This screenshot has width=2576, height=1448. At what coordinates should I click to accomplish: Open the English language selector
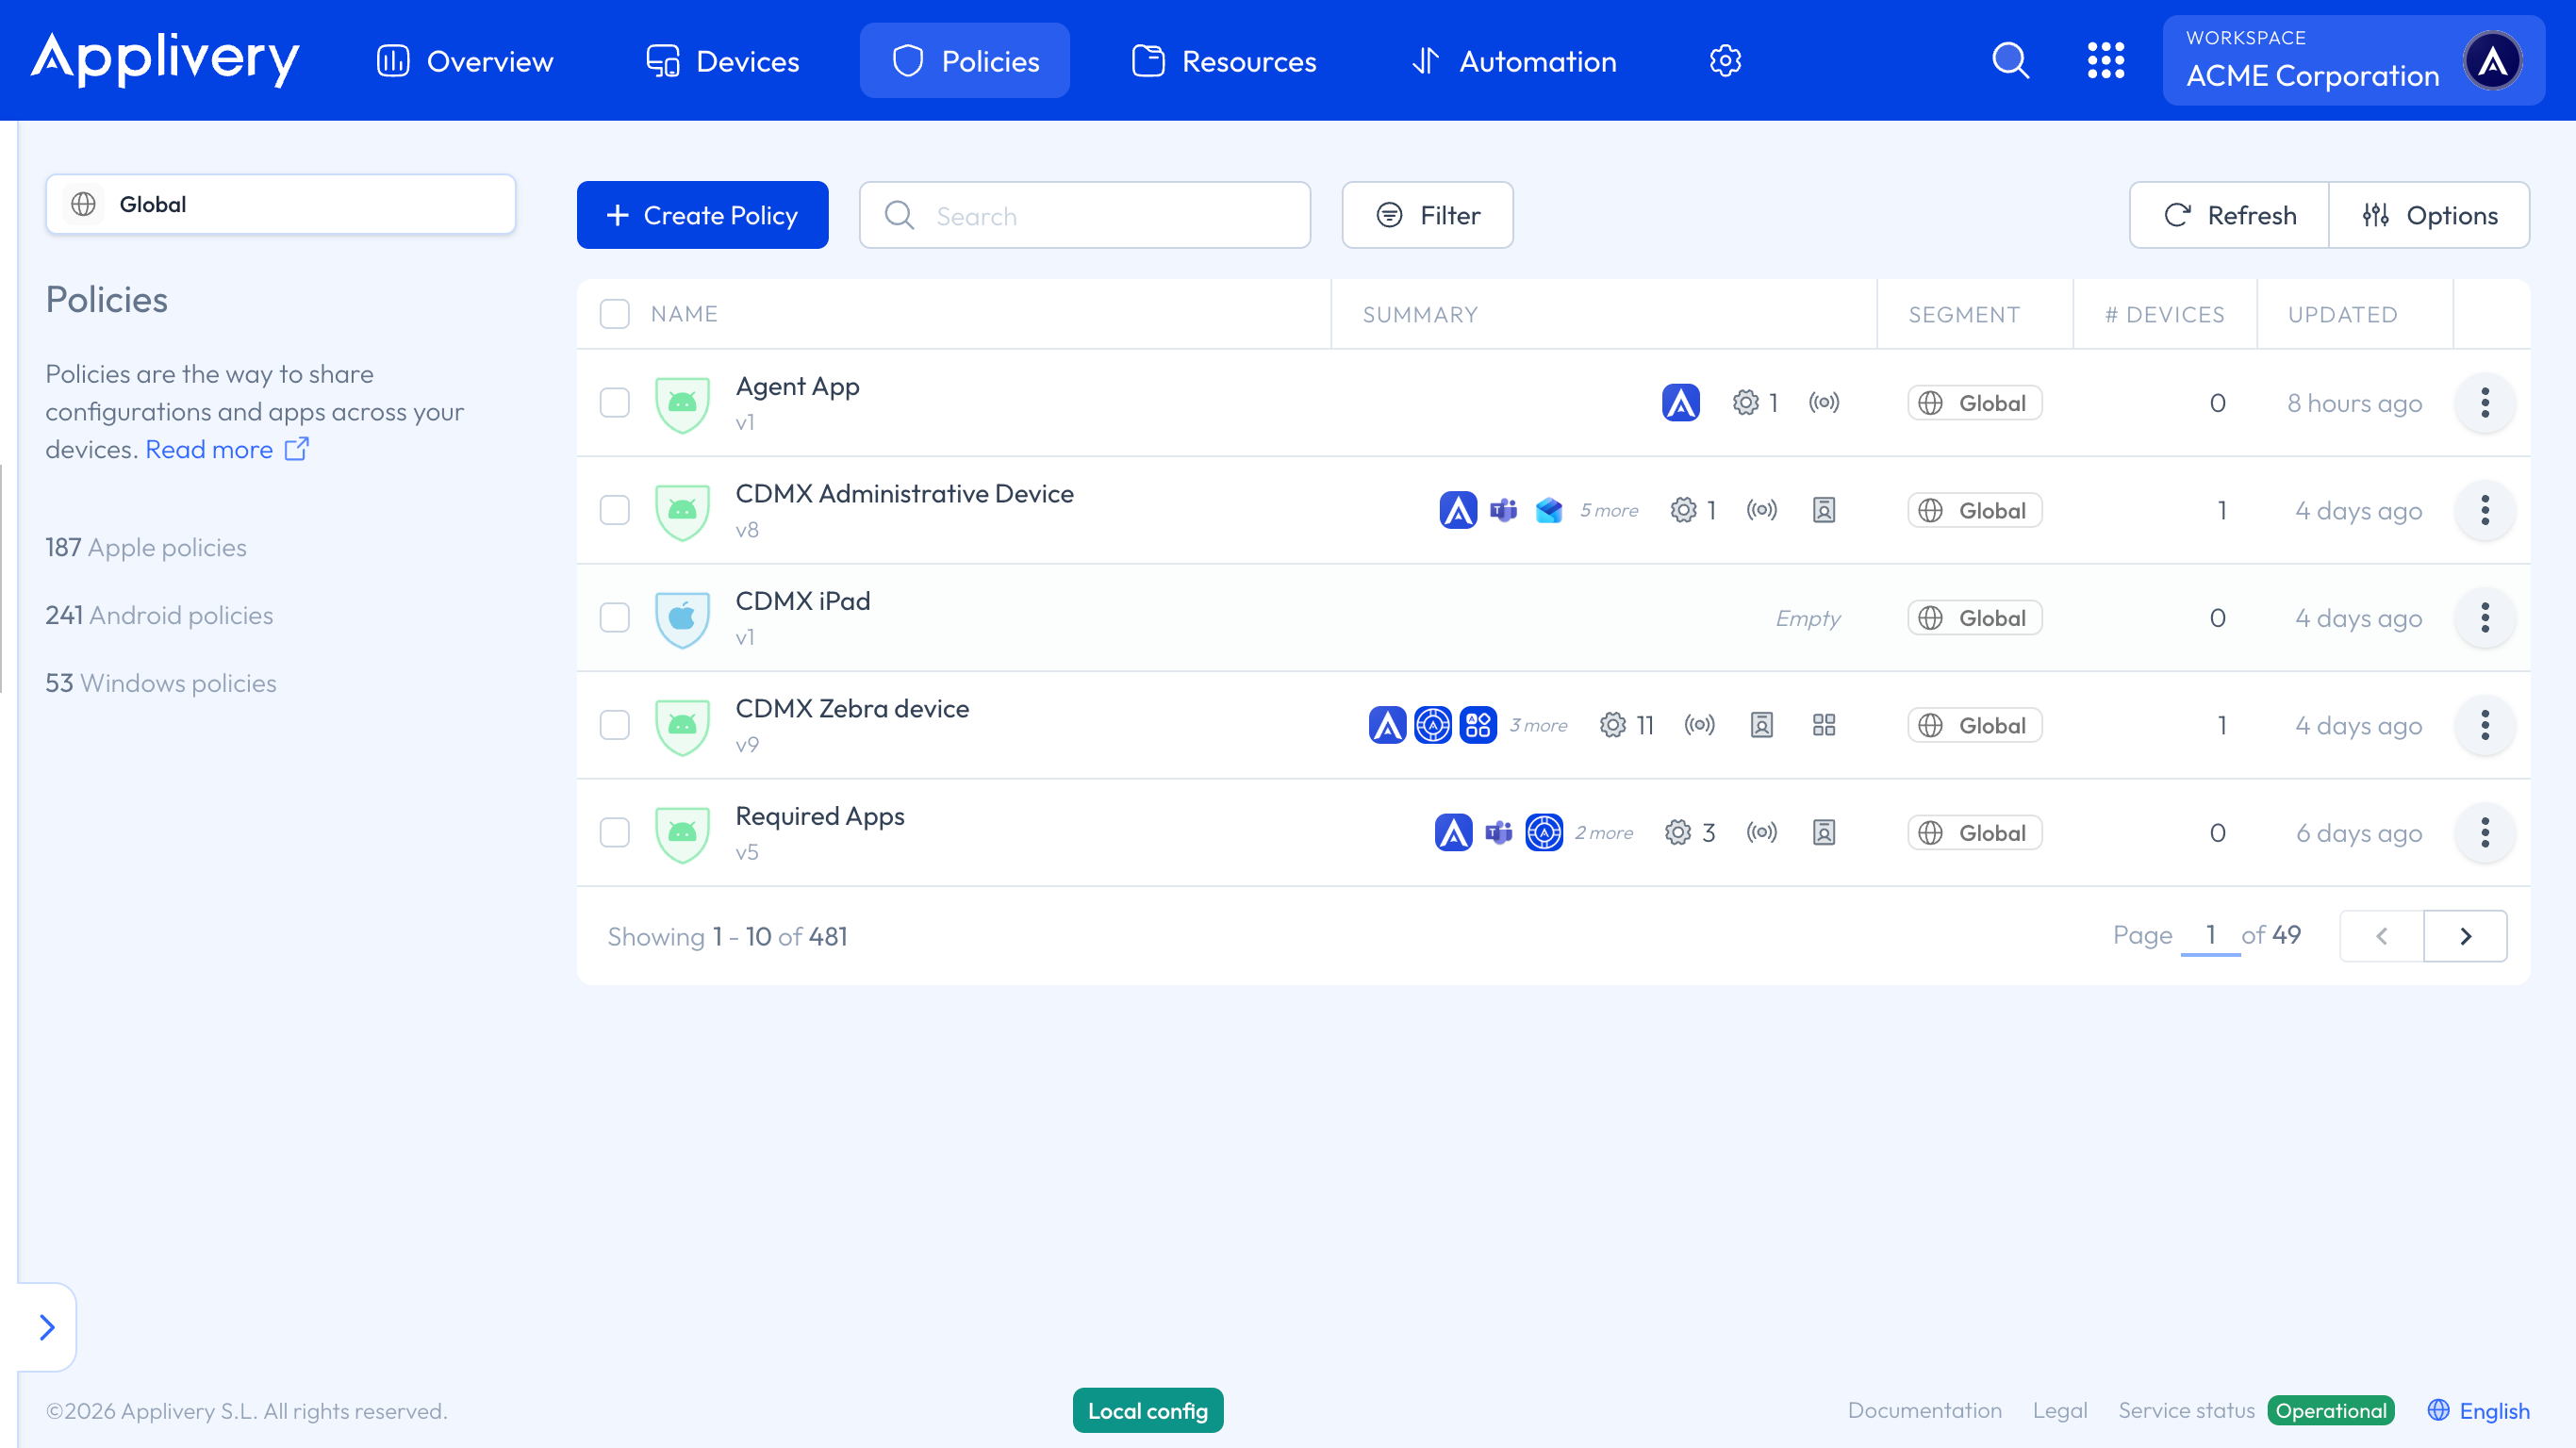2478,1410
